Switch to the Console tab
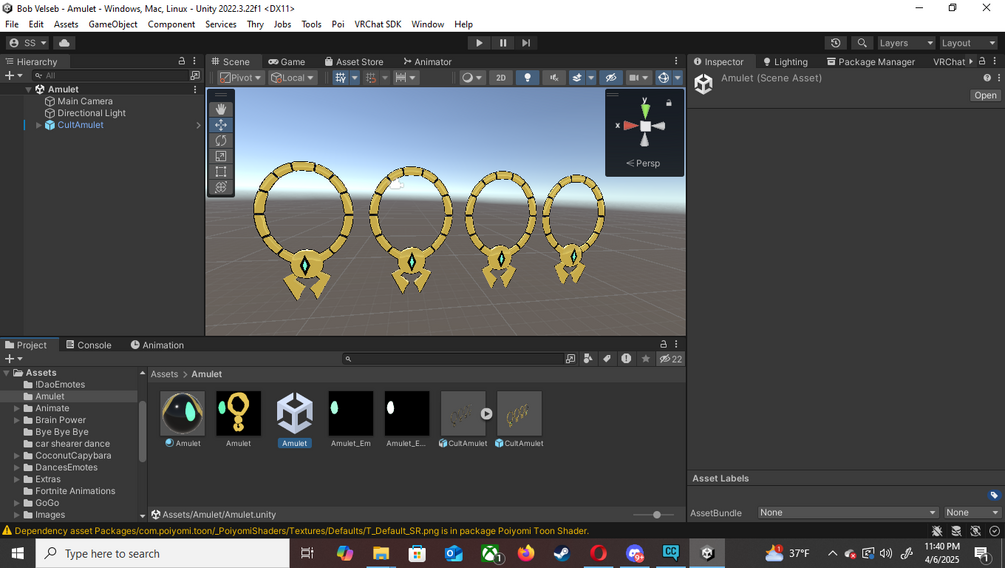The height and width of the screenshot is (568, 1005). (x=88, y=345)
